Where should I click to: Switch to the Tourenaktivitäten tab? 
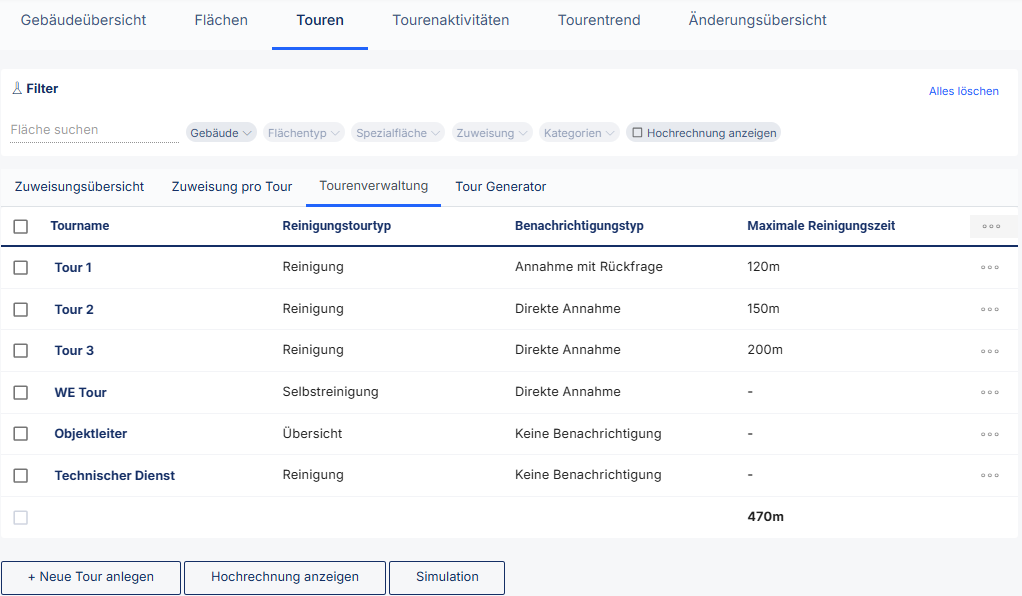pos(450,20)
